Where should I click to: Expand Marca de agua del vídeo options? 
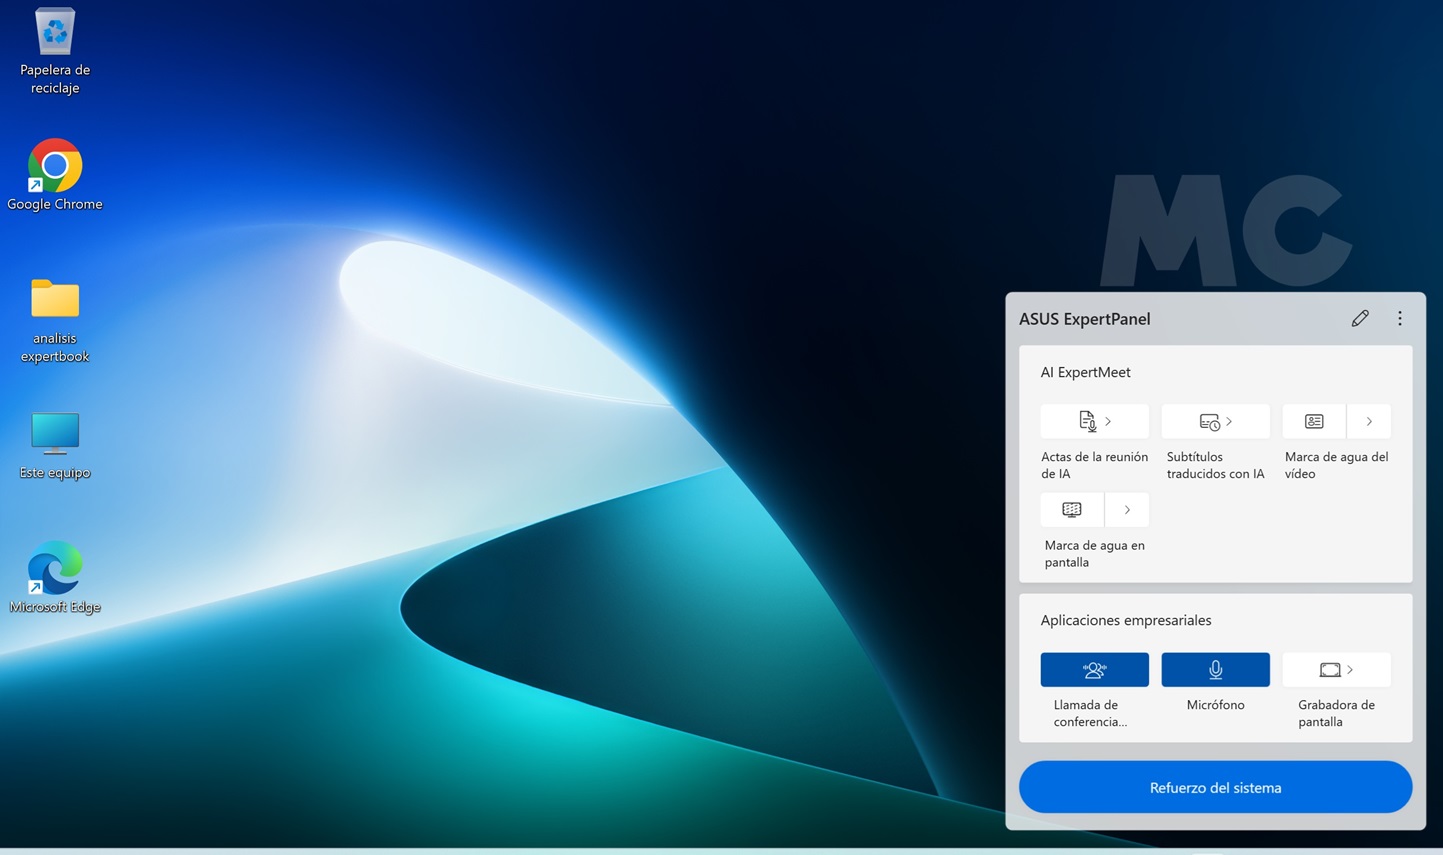click(1369, 422)
